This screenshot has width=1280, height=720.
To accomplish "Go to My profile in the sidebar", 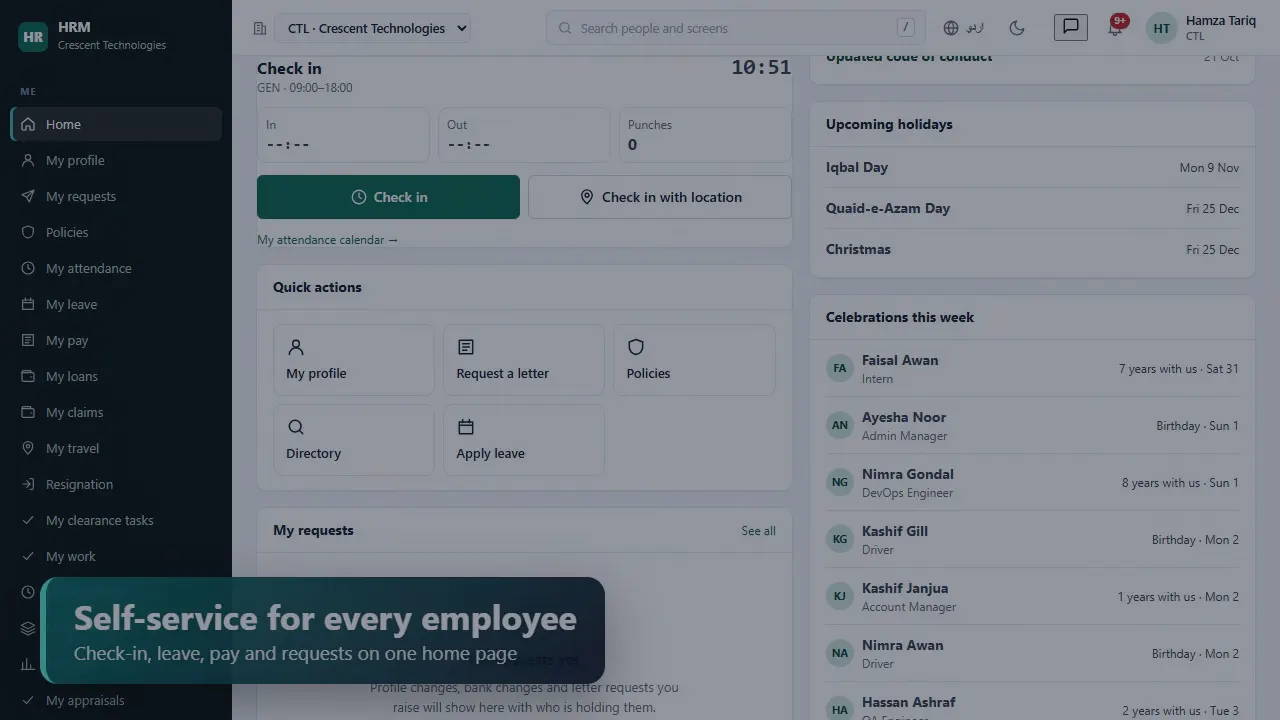I will [116, 160].
